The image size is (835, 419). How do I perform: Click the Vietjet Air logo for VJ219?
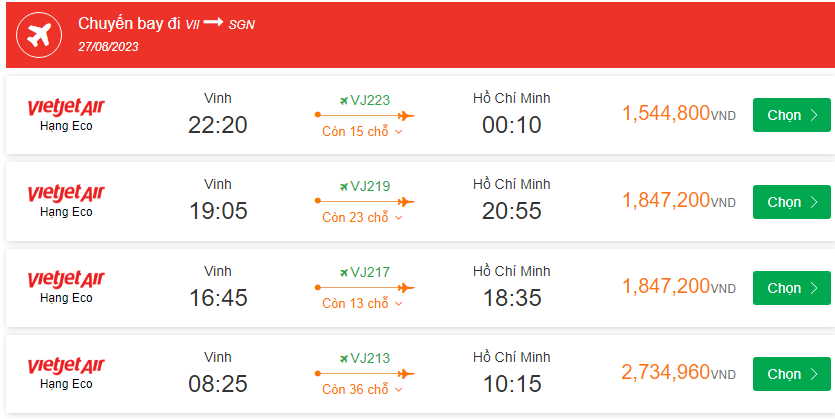pyautogui.click(x=66, y=193)
